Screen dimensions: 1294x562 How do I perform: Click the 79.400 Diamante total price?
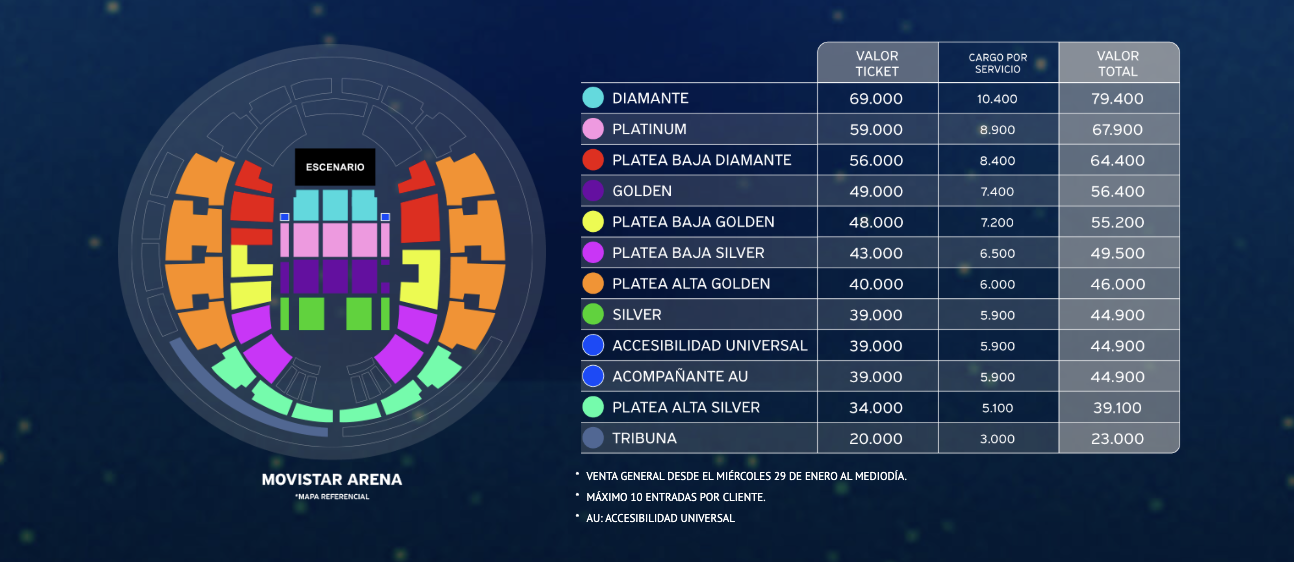pos(1118,98)
